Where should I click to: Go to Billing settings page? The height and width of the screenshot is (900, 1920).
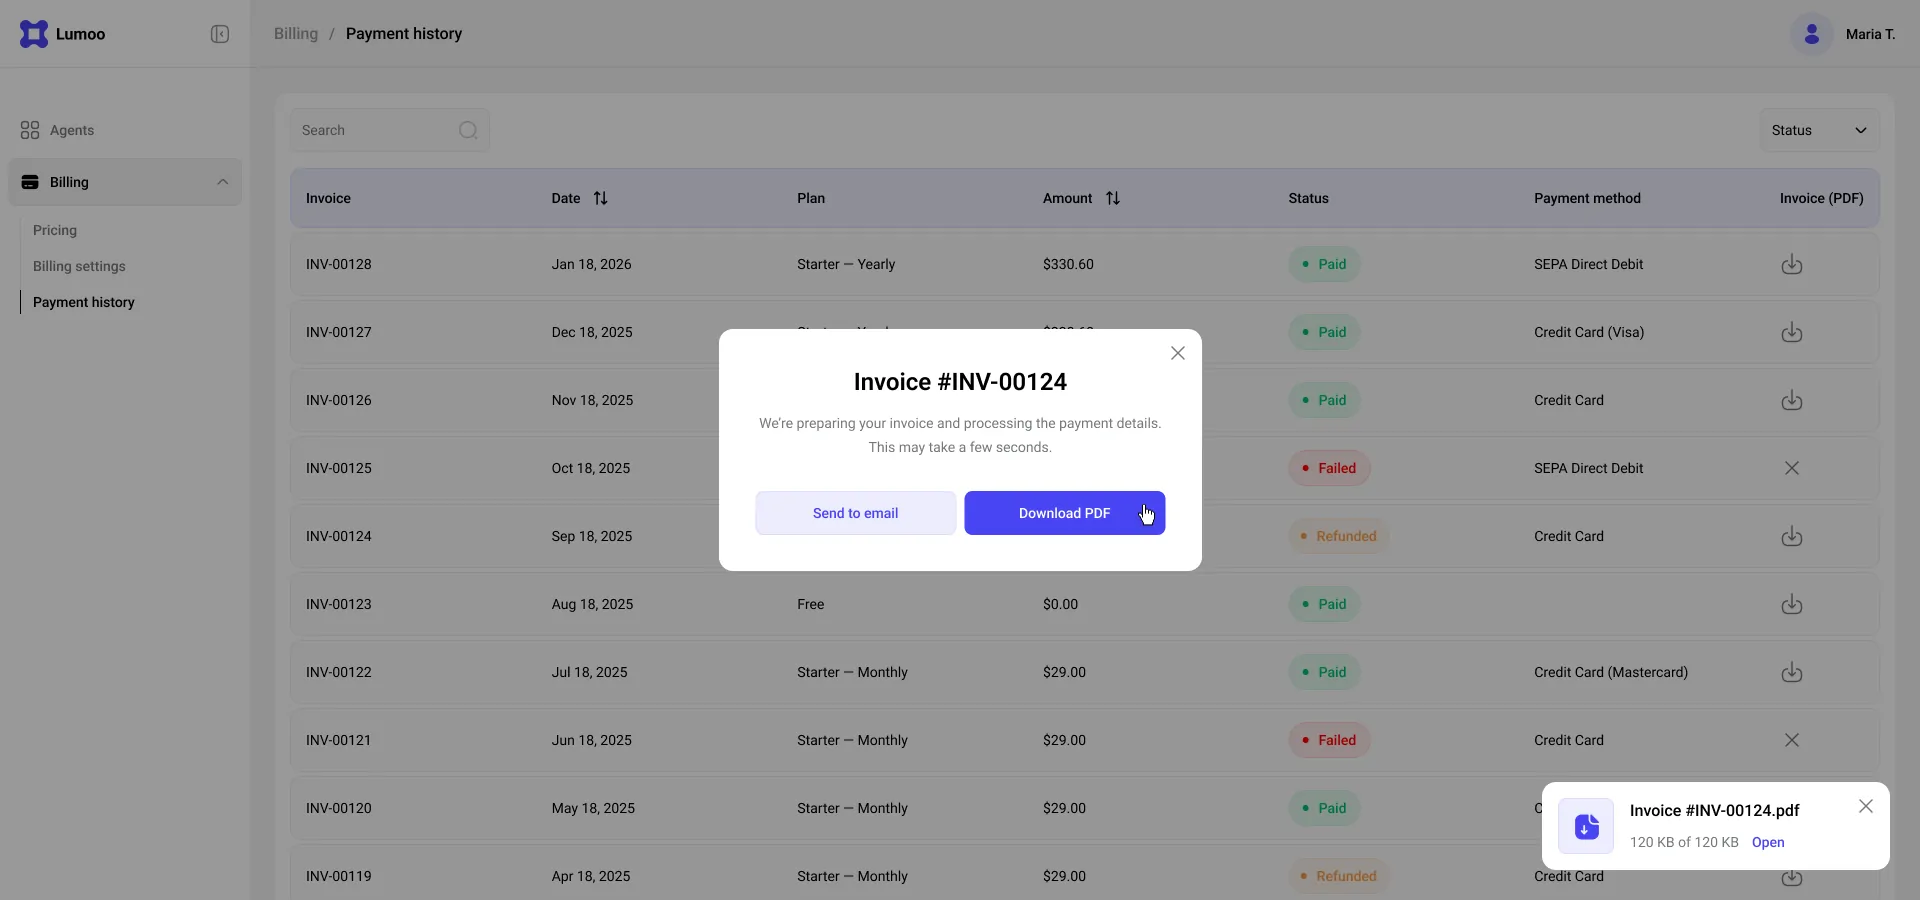point(79,266)
